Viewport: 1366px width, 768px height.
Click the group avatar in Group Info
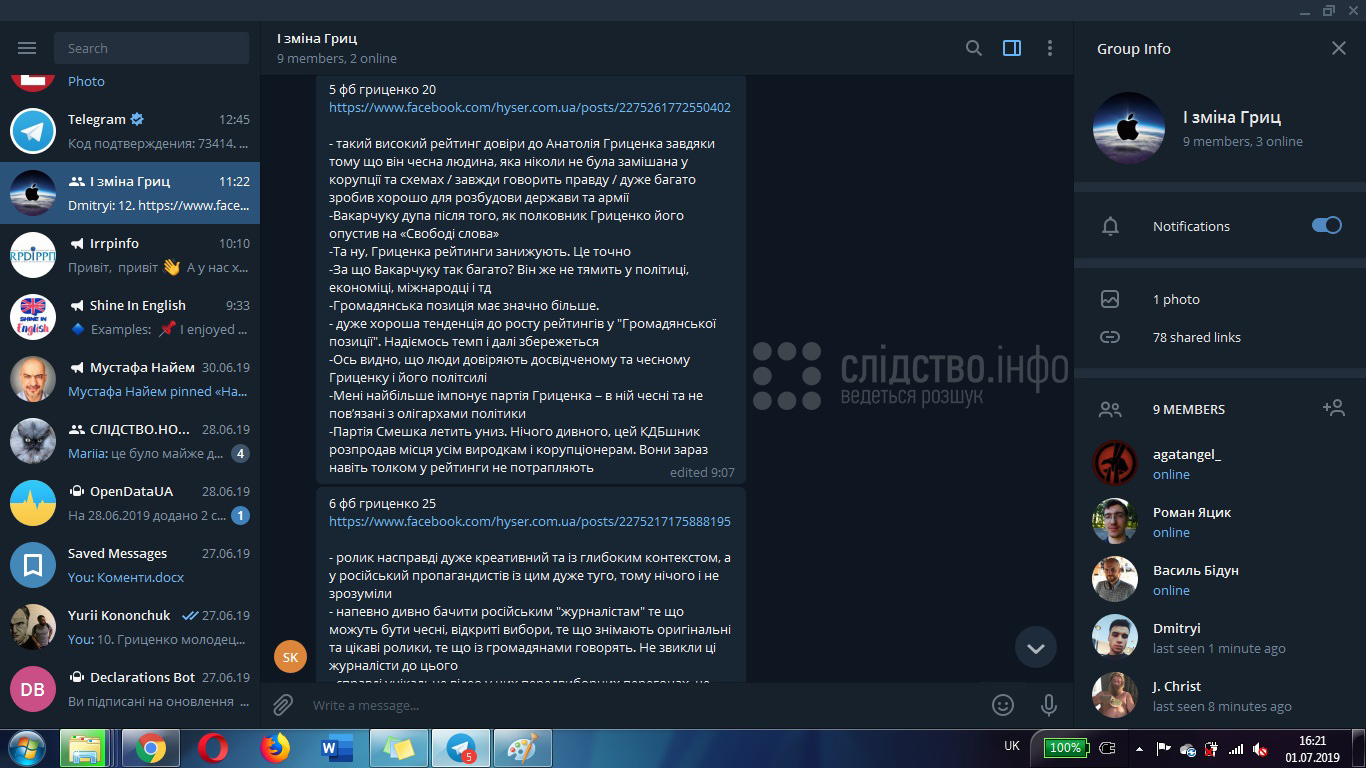(1129, 128)
